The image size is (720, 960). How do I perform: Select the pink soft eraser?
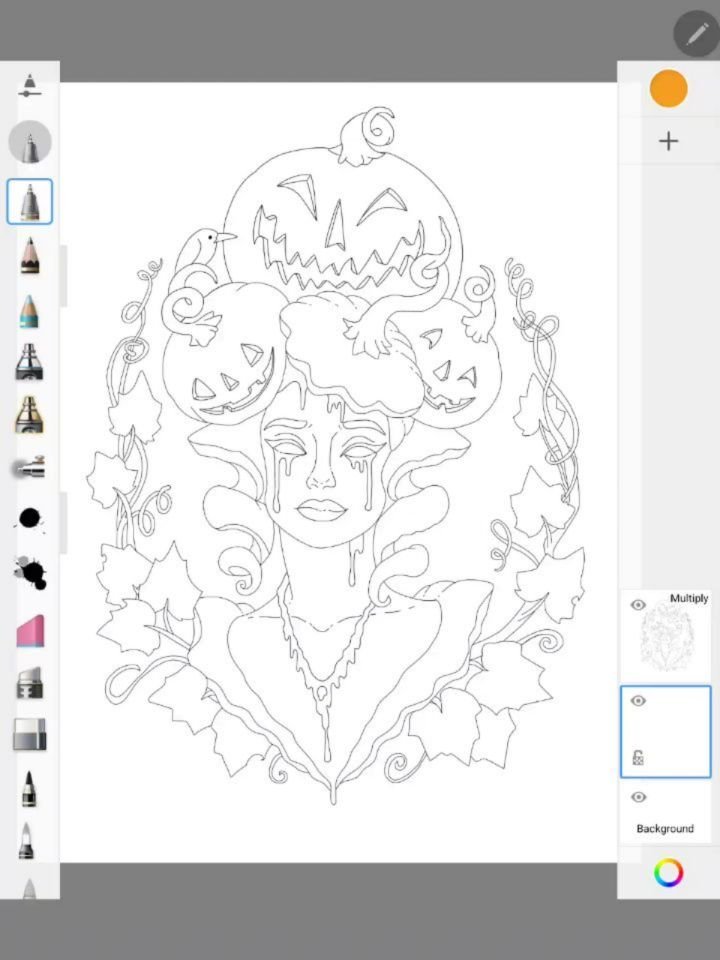point(31,631)
